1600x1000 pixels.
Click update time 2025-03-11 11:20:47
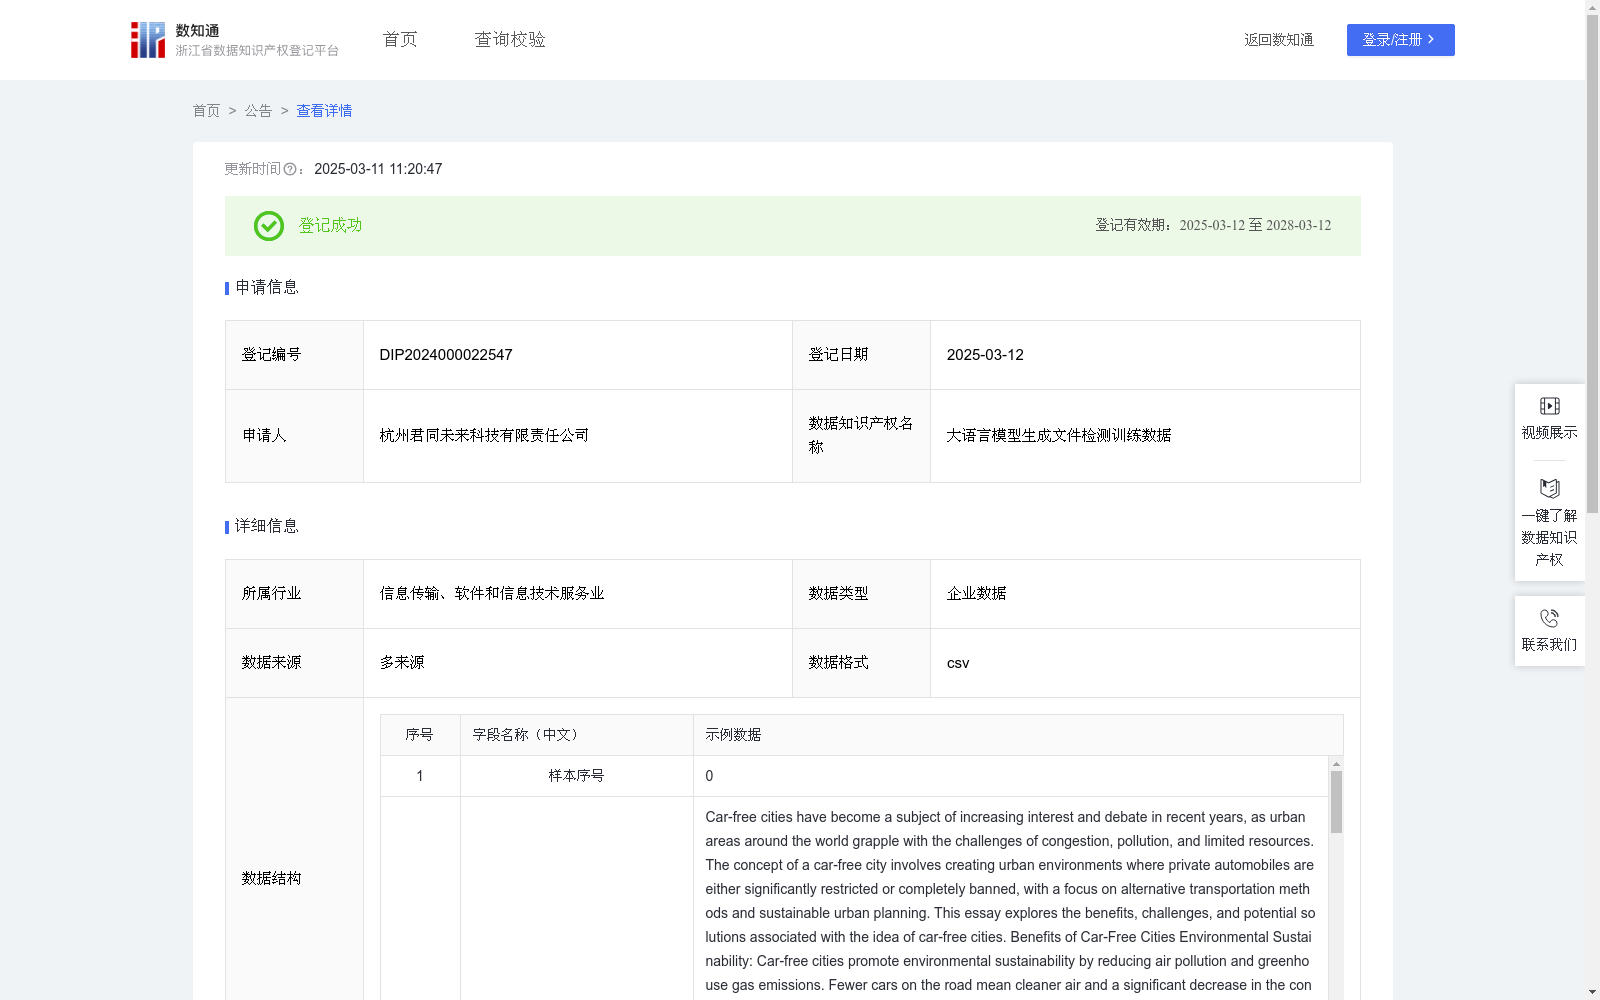click(378, 169)
